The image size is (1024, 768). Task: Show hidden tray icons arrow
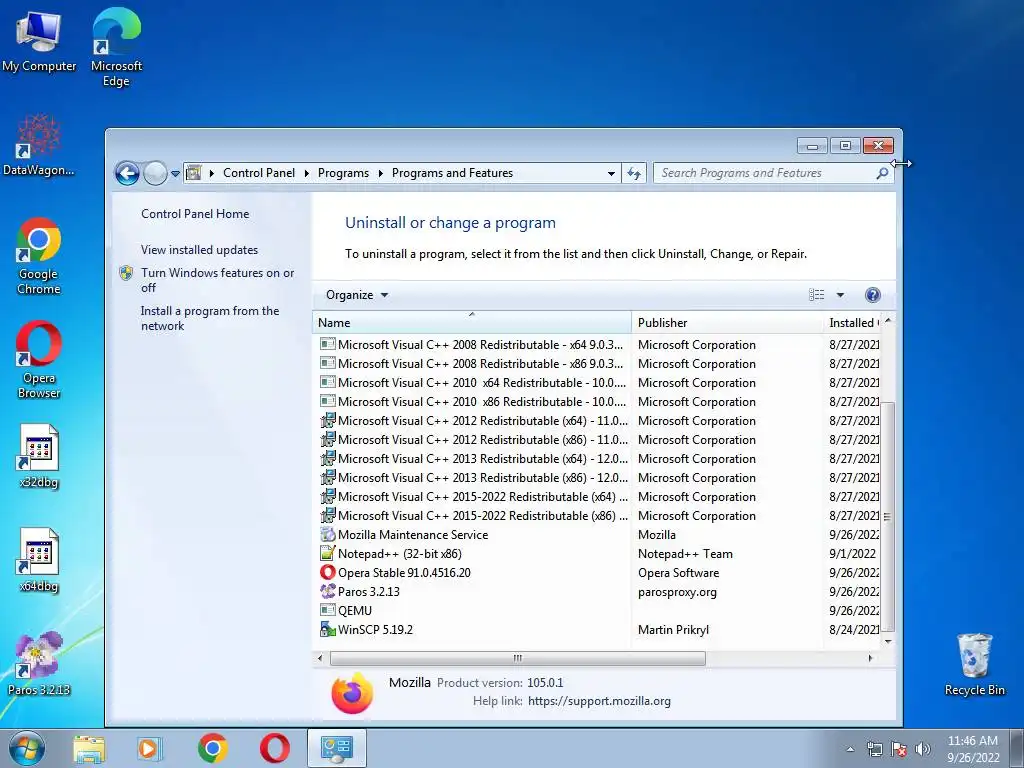point(850,749)
